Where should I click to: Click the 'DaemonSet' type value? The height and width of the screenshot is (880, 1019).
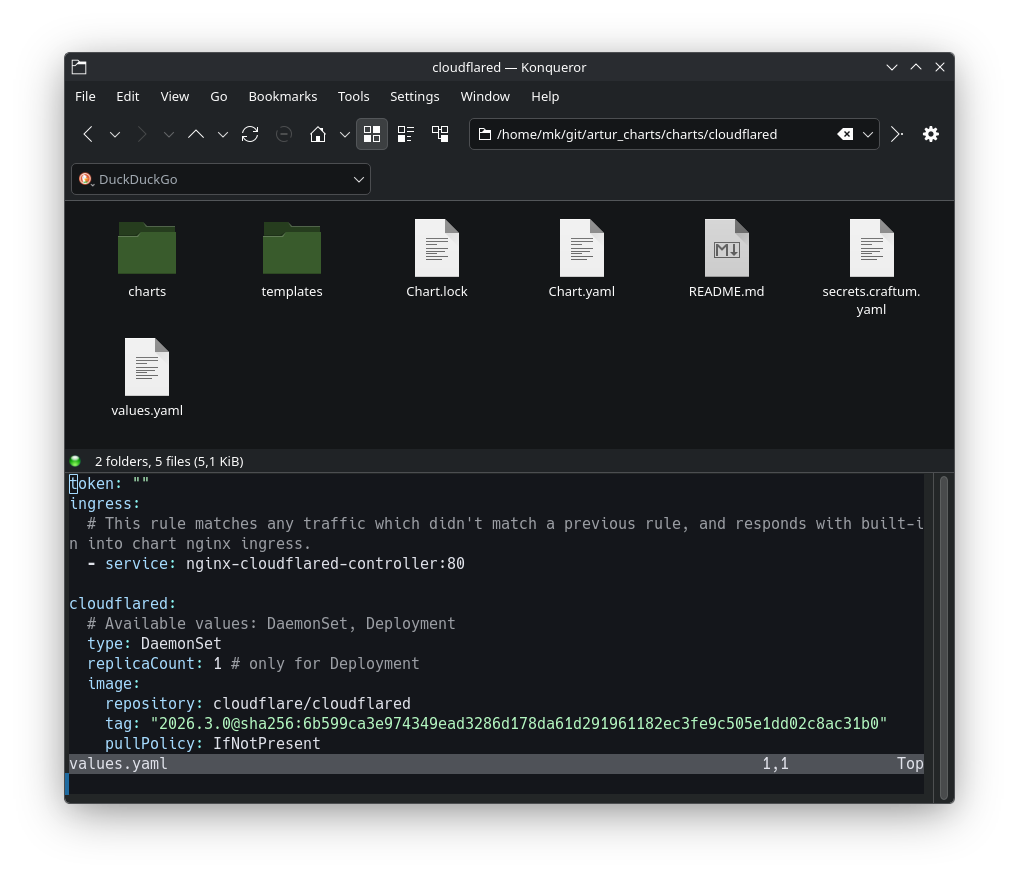pos(181,643)
